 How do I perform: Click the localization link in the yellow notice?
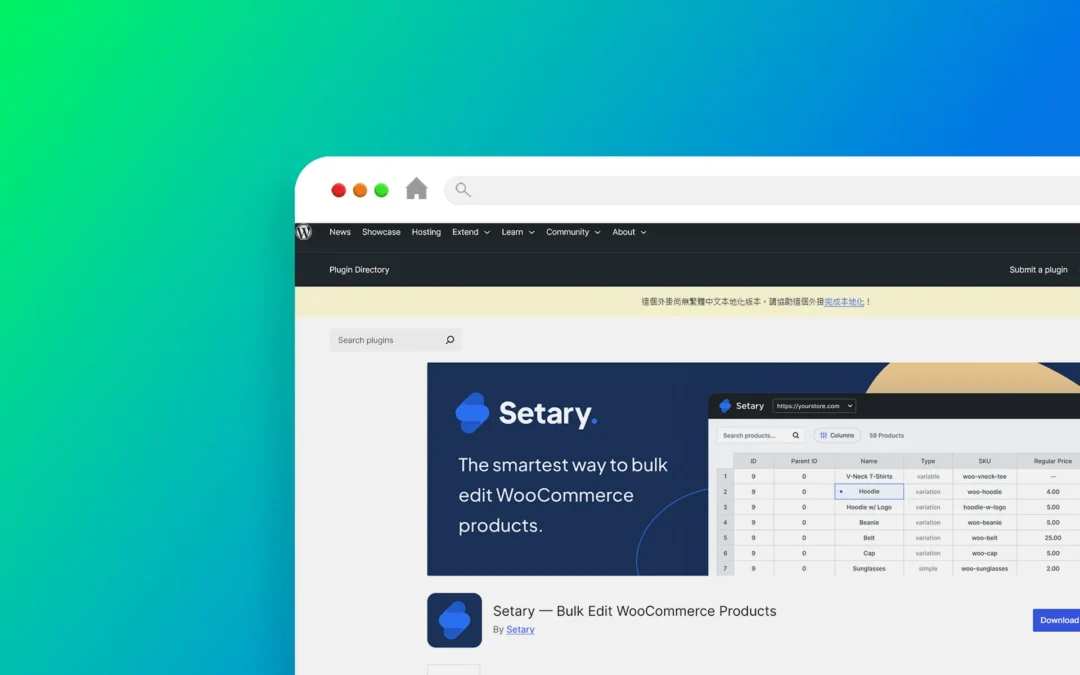[844, 302]
